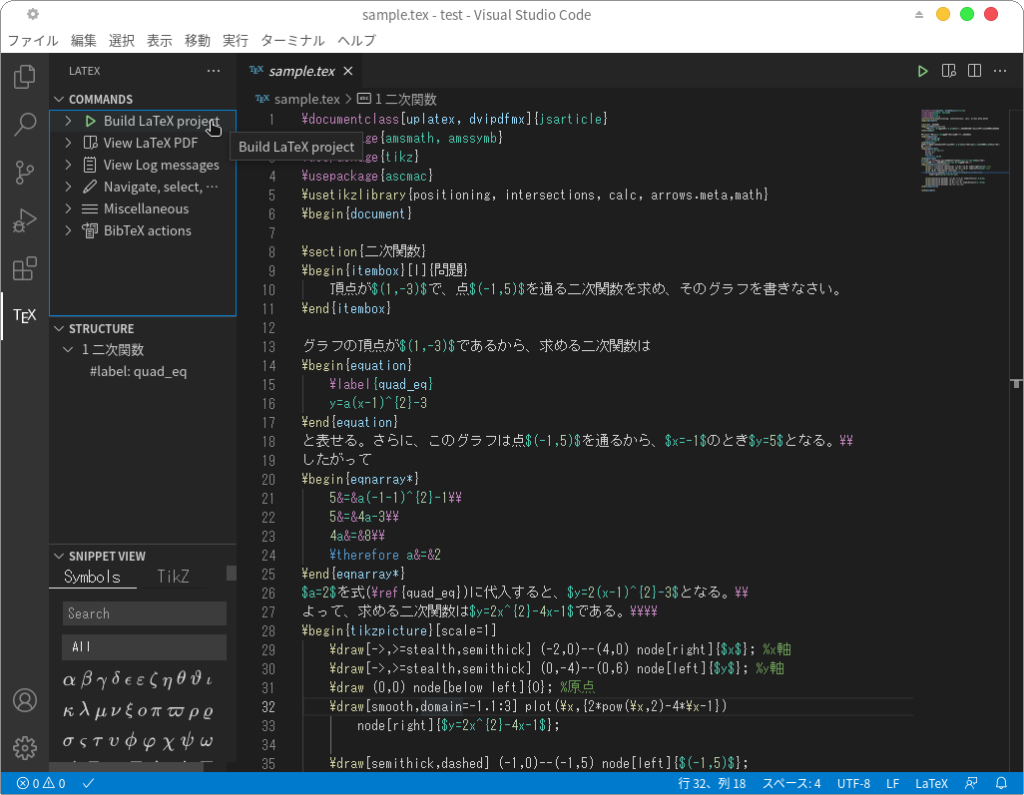Open the ターミナル menu
Image resolution: width=1024 pixels, height=795 pixels.
(x=292, y=40)
